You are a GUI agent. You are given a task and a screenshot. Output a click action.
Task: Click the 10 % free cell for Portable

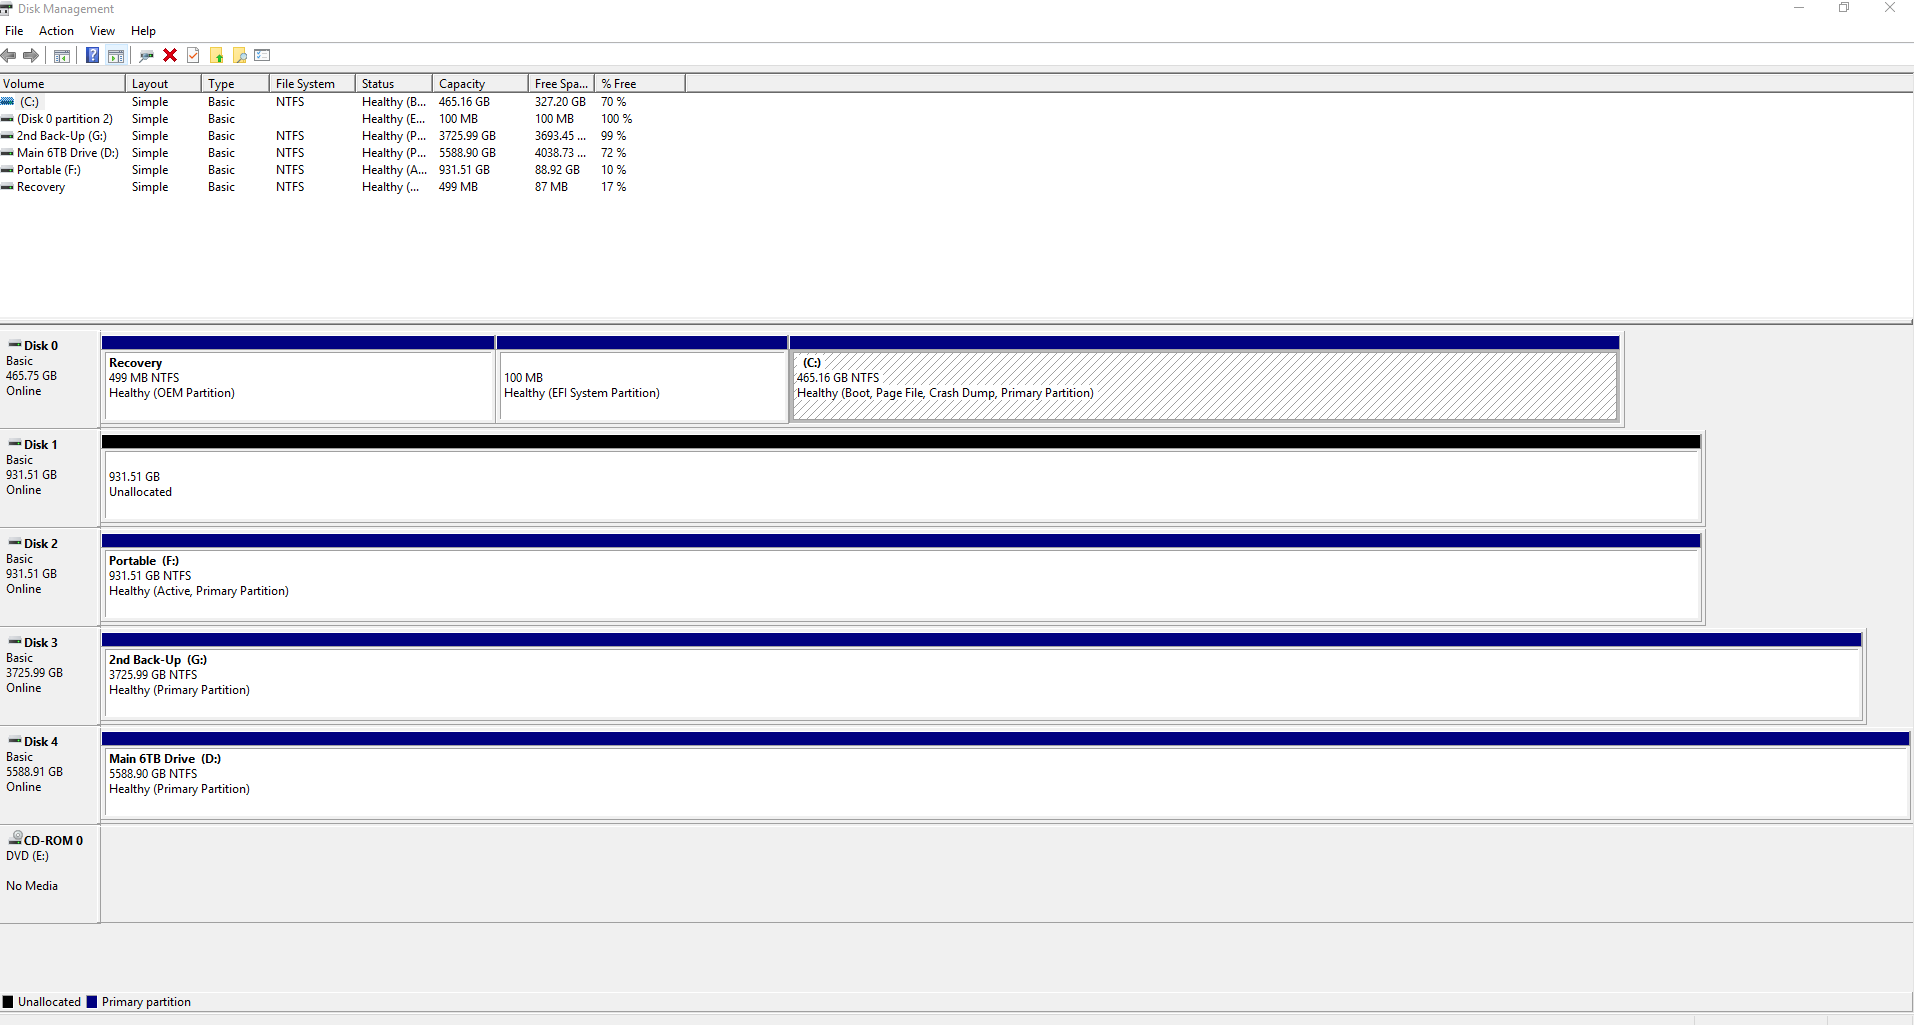click(x=613, y=170)
